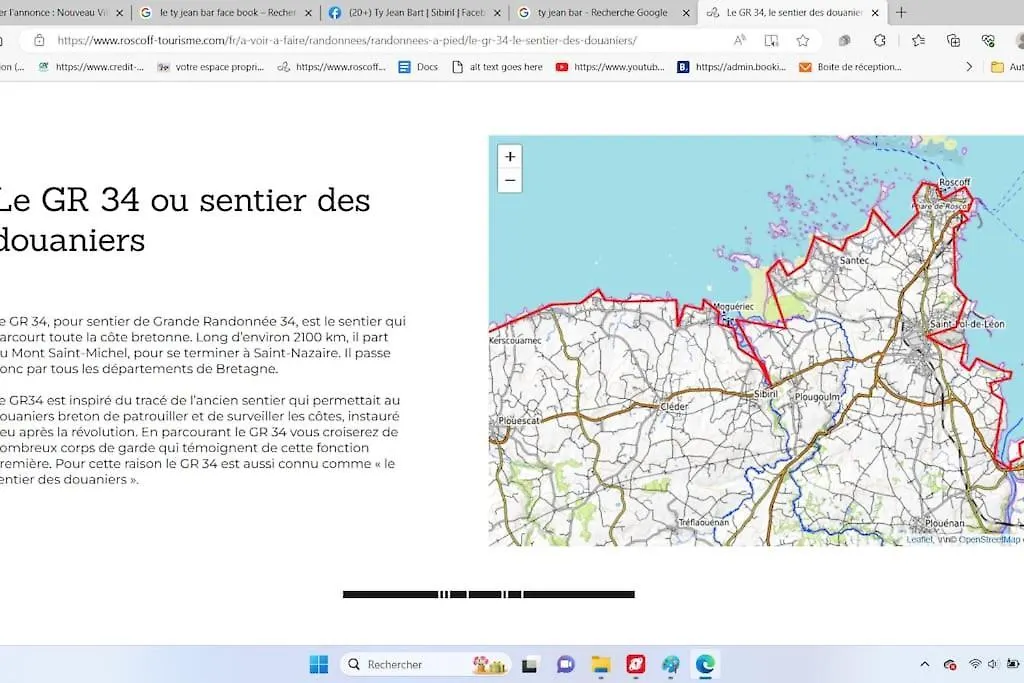1024x683 pixels.
Task: Open the credit bookmark in favorites bar
Action: point(91,67)
